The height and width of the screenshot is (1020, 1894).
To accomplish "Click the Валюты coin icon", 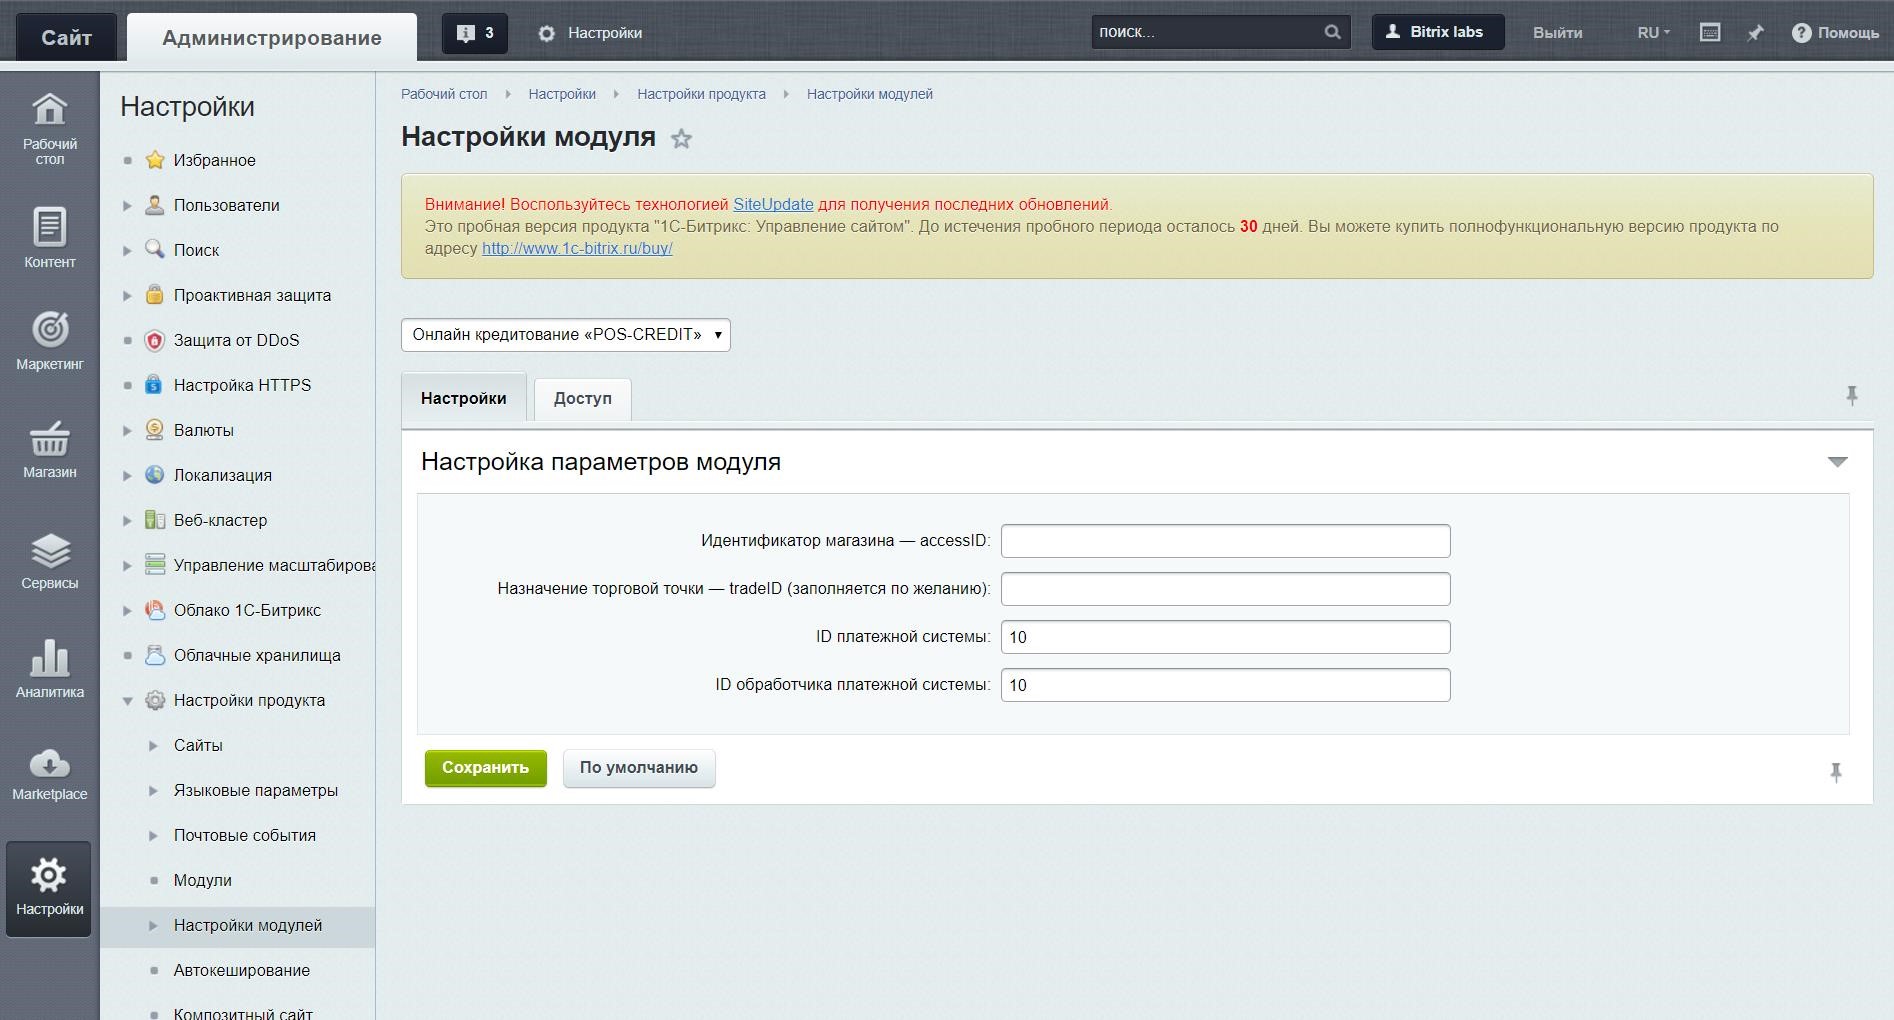I will click(154, 430).
